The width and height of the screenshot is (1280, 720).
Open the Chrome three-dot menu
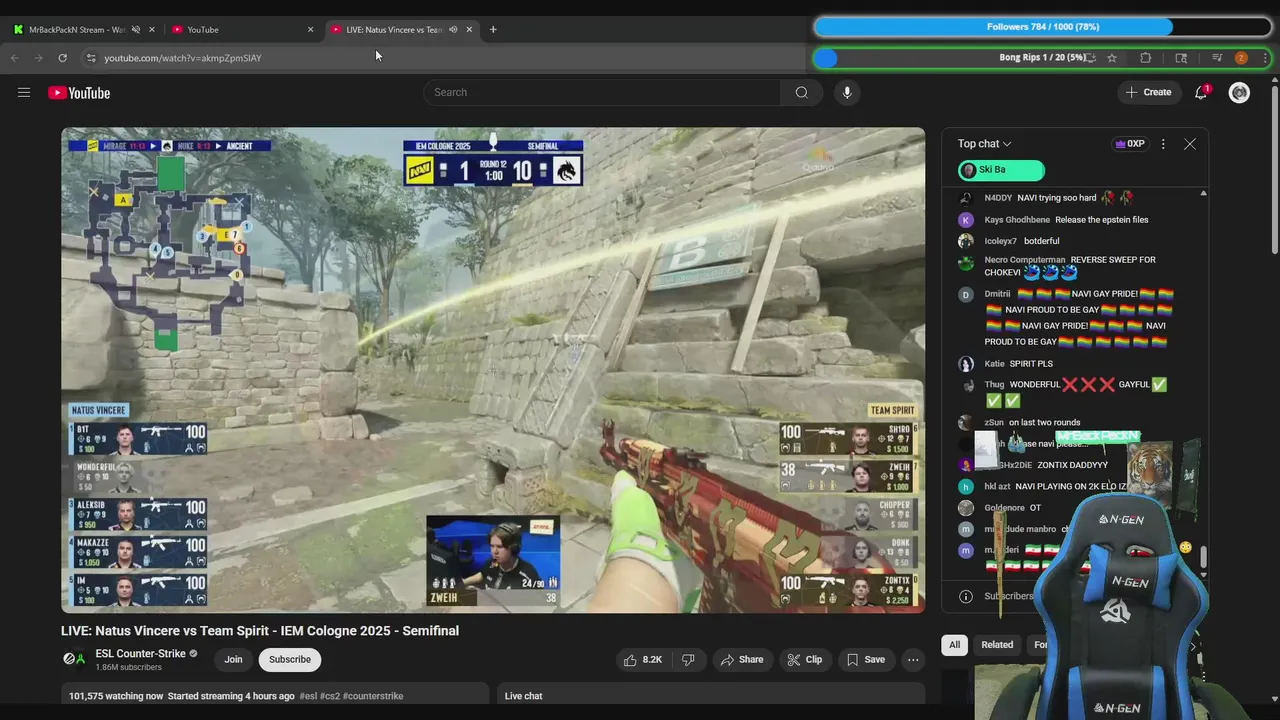pyautogui.click(x=1265, y=58)
